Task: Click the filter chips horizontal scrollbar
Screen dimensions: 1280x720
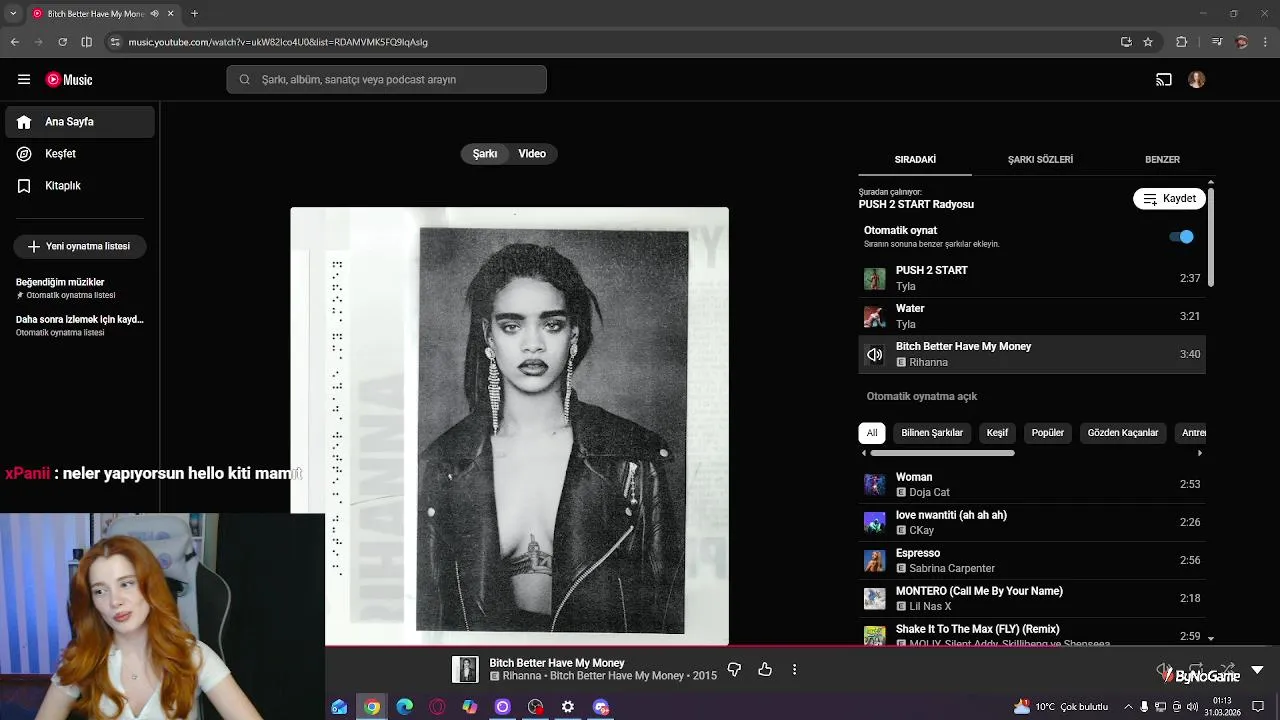Action: point(942,453)
